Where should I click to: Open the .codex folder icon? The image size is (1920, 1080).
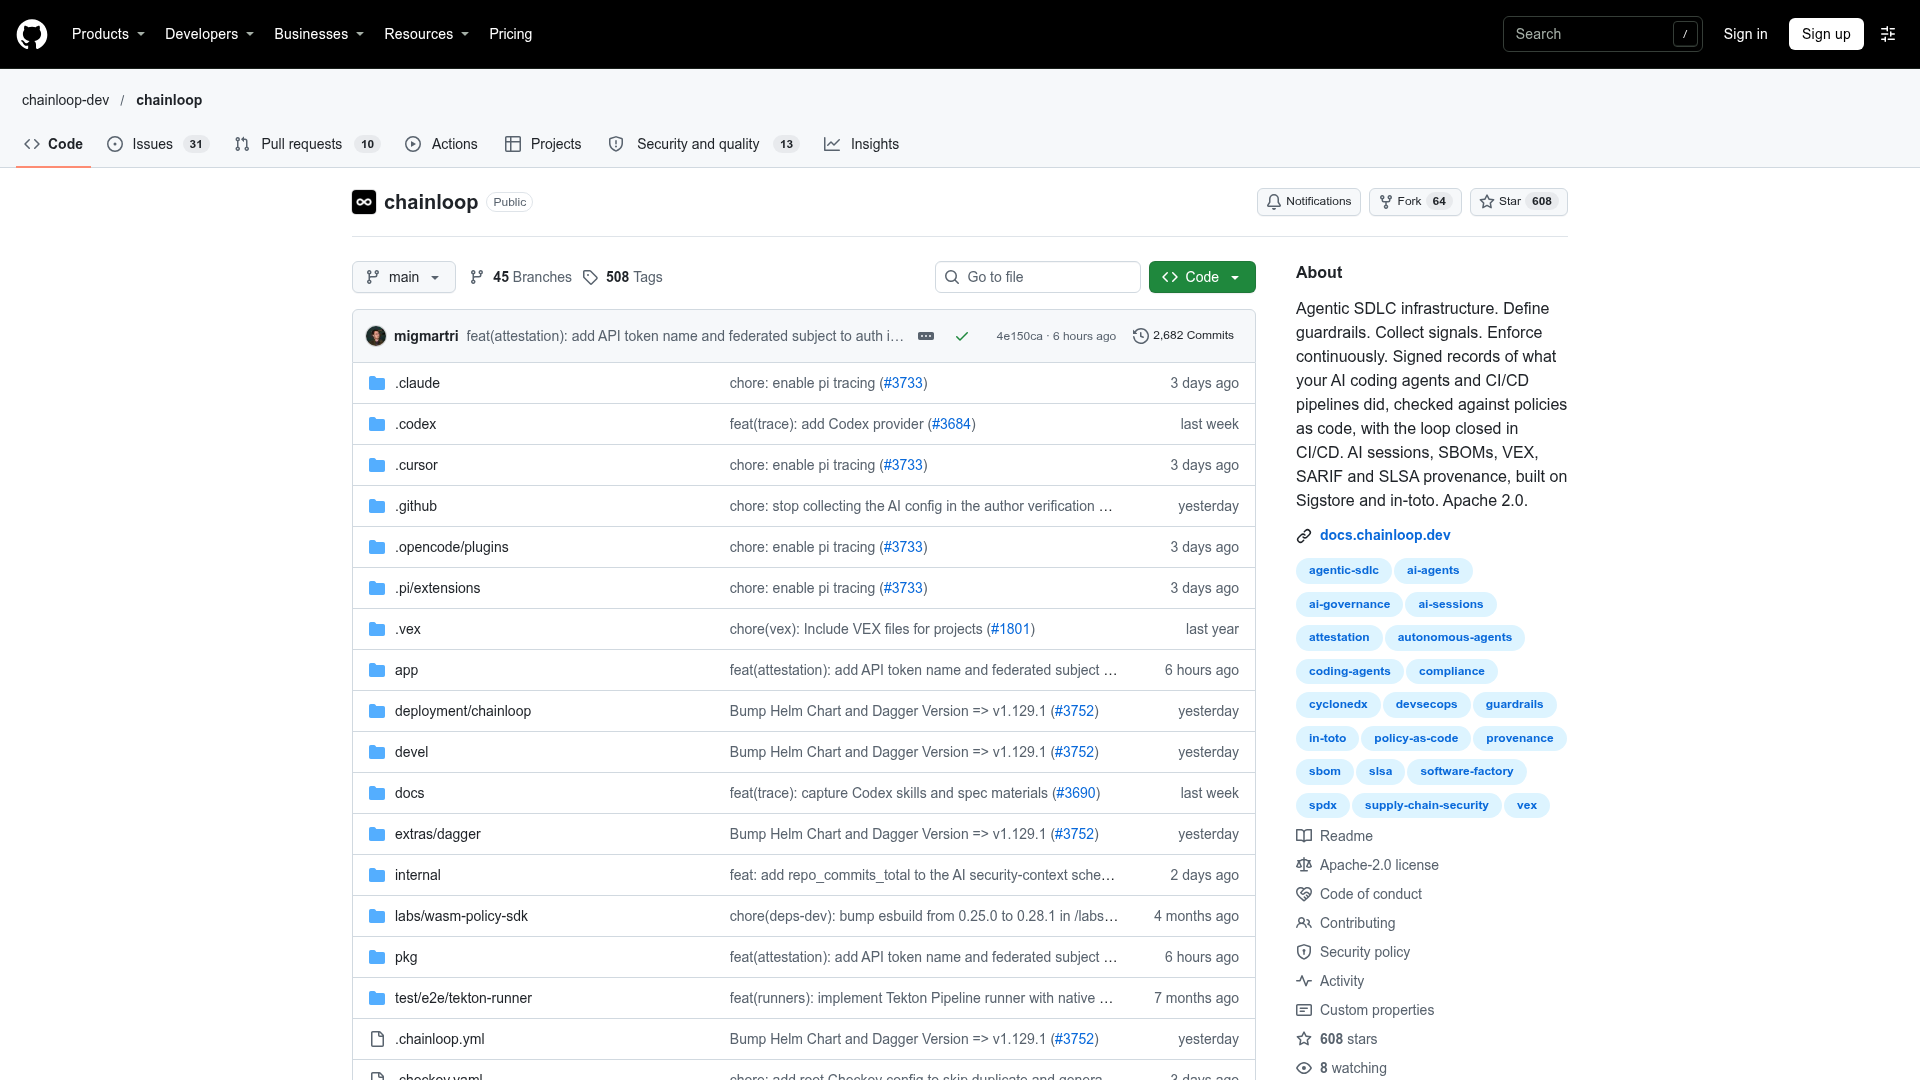377,424
